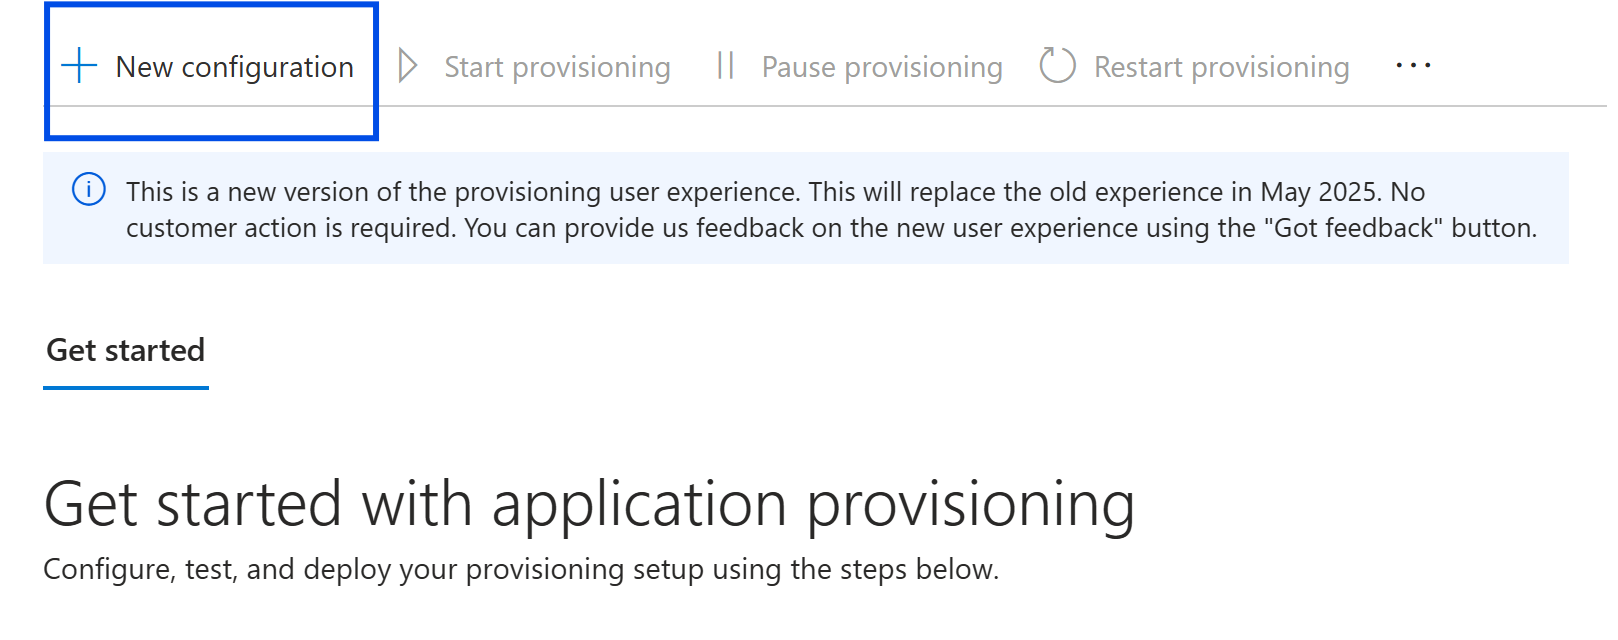Switch to the Get started tab
The height and width of the screenshot is (640, 1618).
[126, 350]
